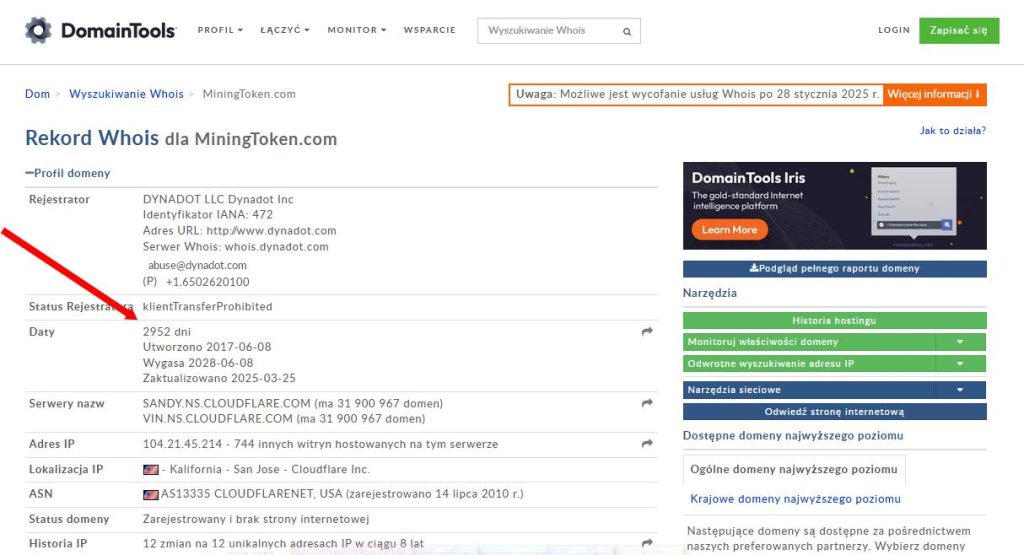Click the Narzędzia sieciowe button
Screen dimensions: 1024x555
point(809,390)
